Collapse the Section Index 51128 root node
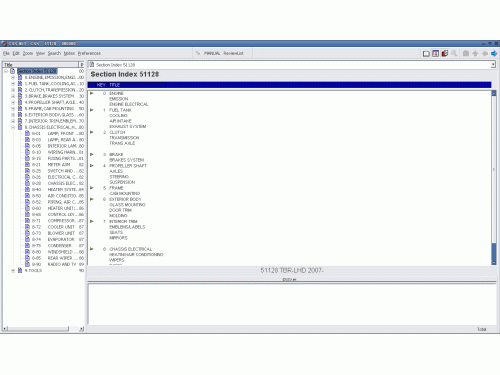This screenshot has height=375, width=500. [6, 71]
